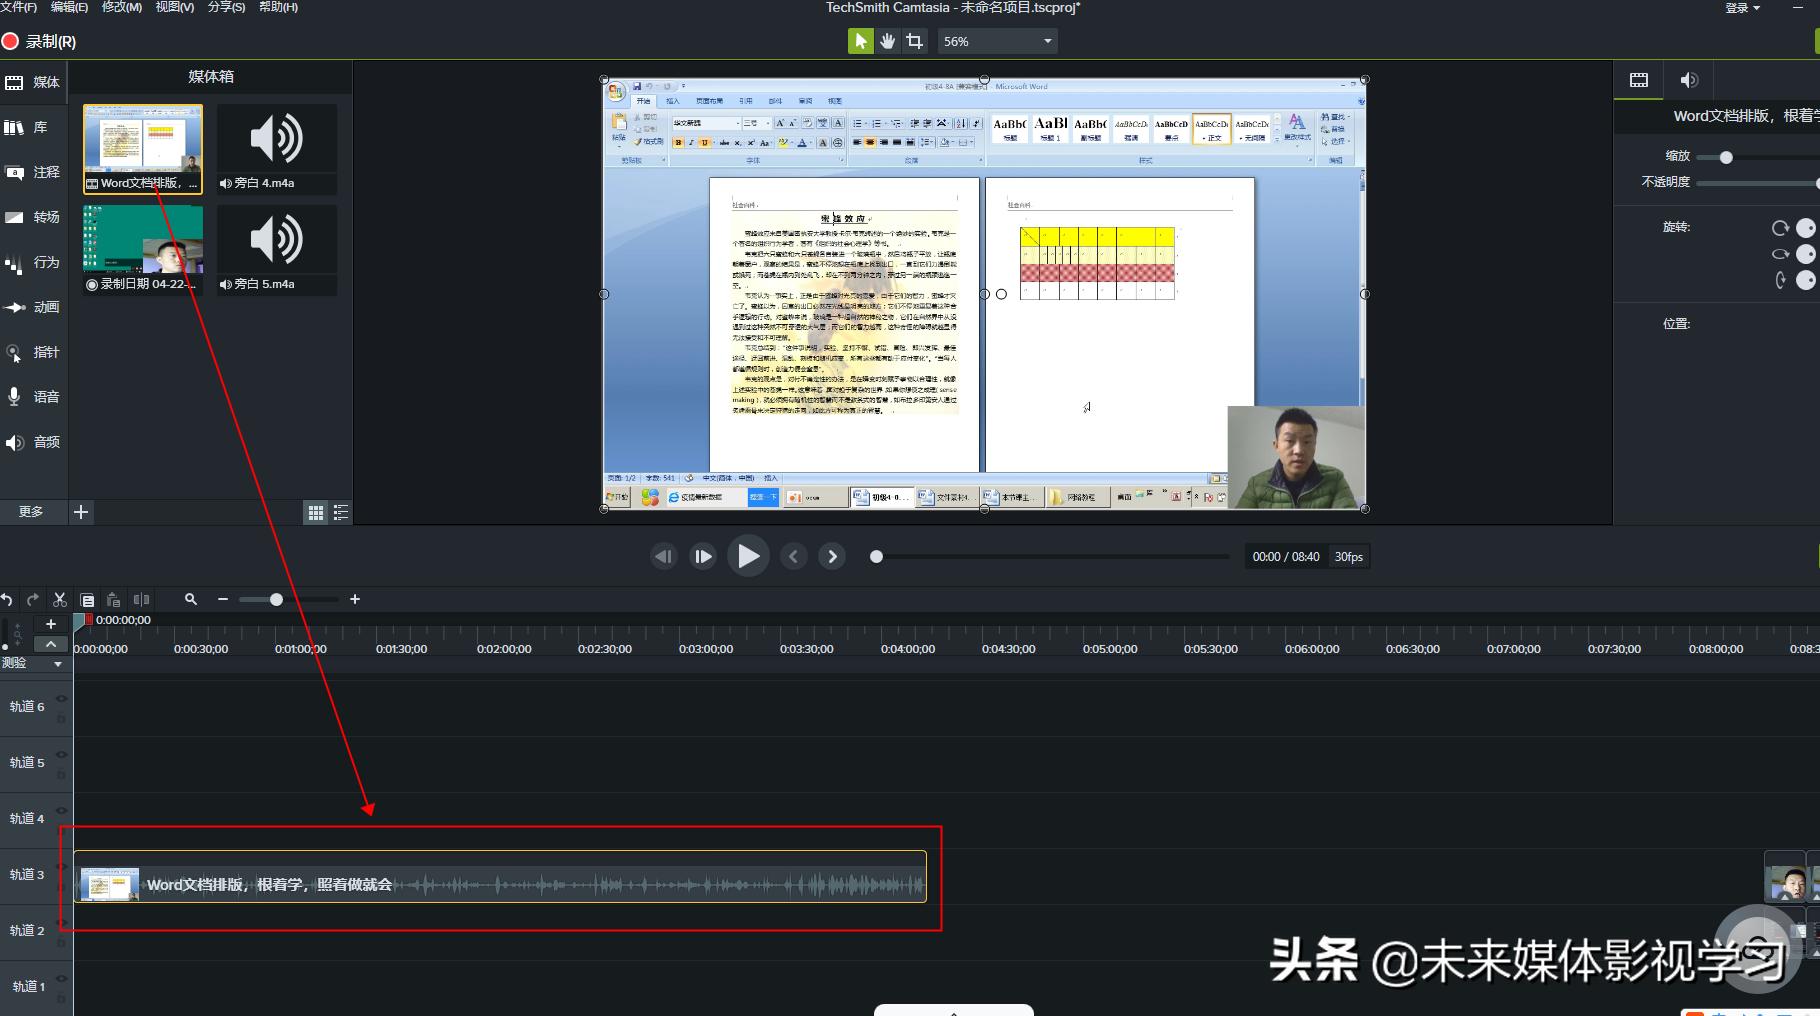Redo the last timeline action
Viewport: 1820px width, 1016px height.
click(x=33, y=600)
